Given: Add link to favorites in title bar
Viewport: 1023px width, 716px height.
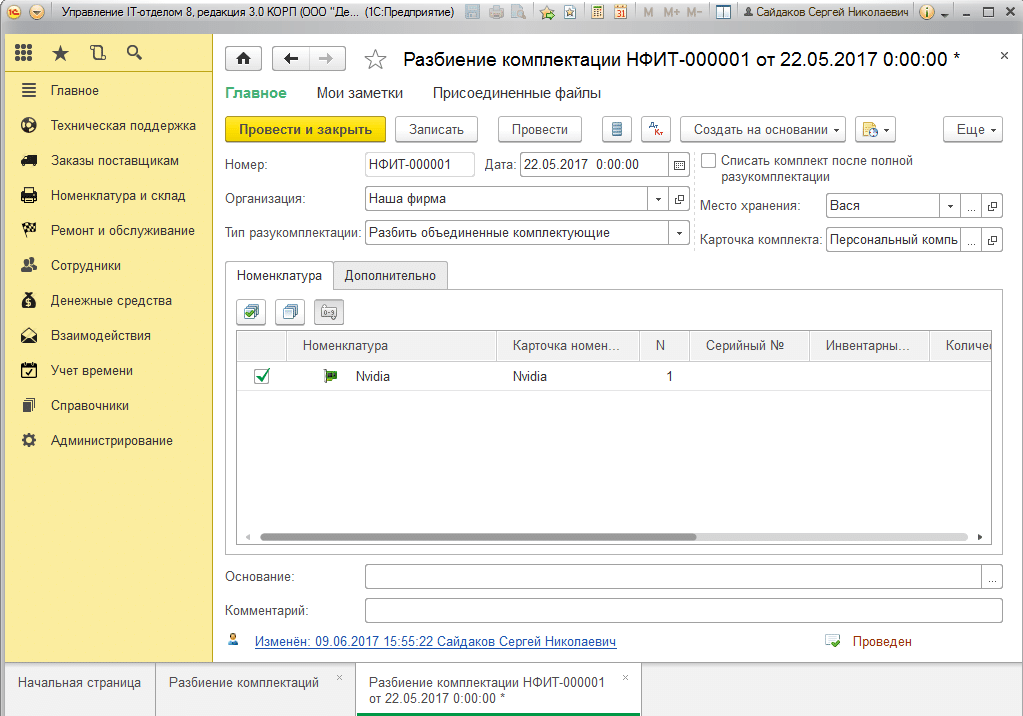Looking at the screenshot, I should click(x=547, y=12).
